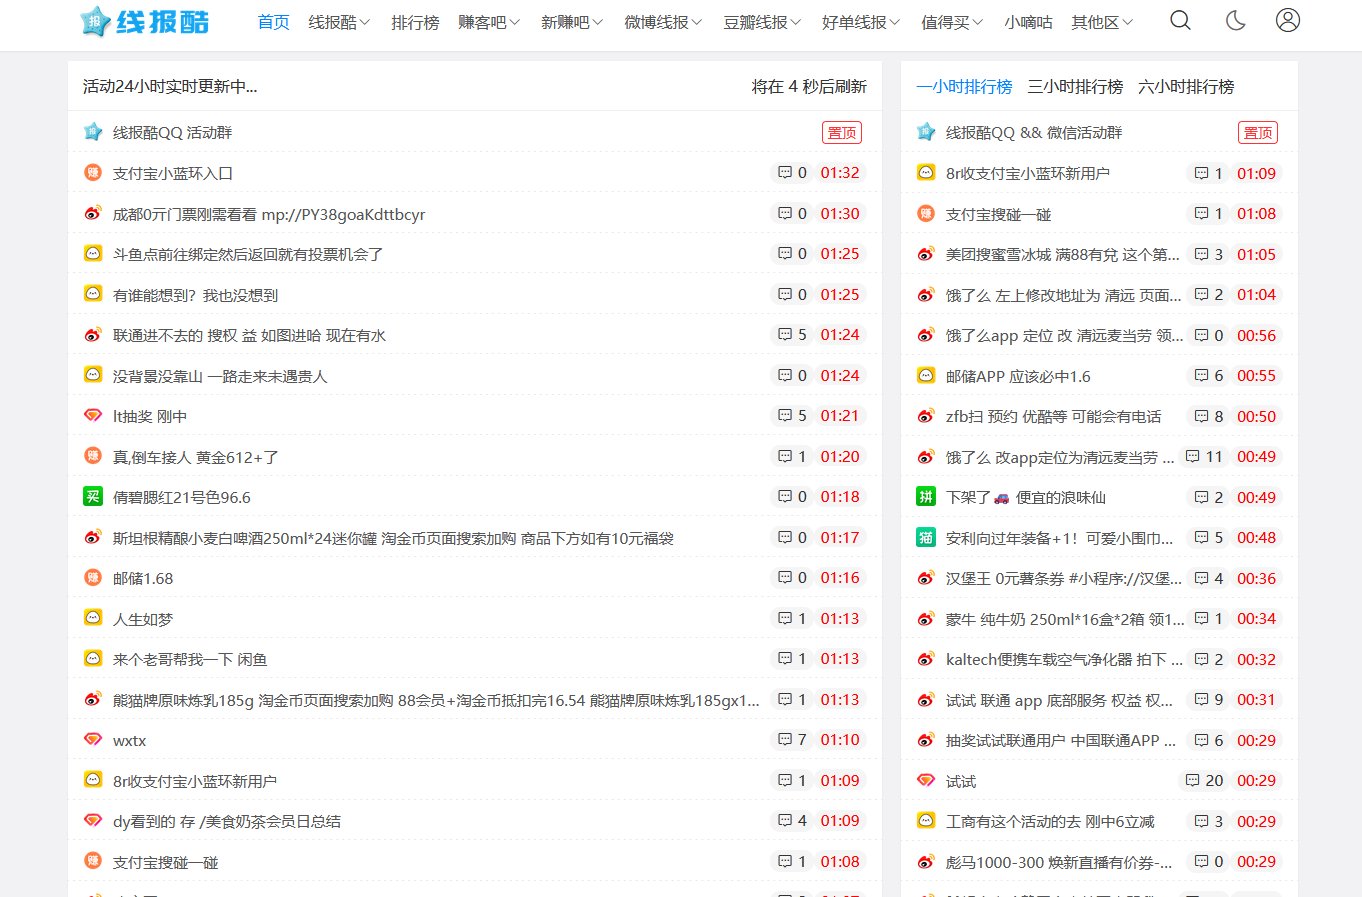This screenshot has height=897, width=1362.
Task: Open post 来个老哥帮我一下 闲鱼
Action: (x=190, y=659)
